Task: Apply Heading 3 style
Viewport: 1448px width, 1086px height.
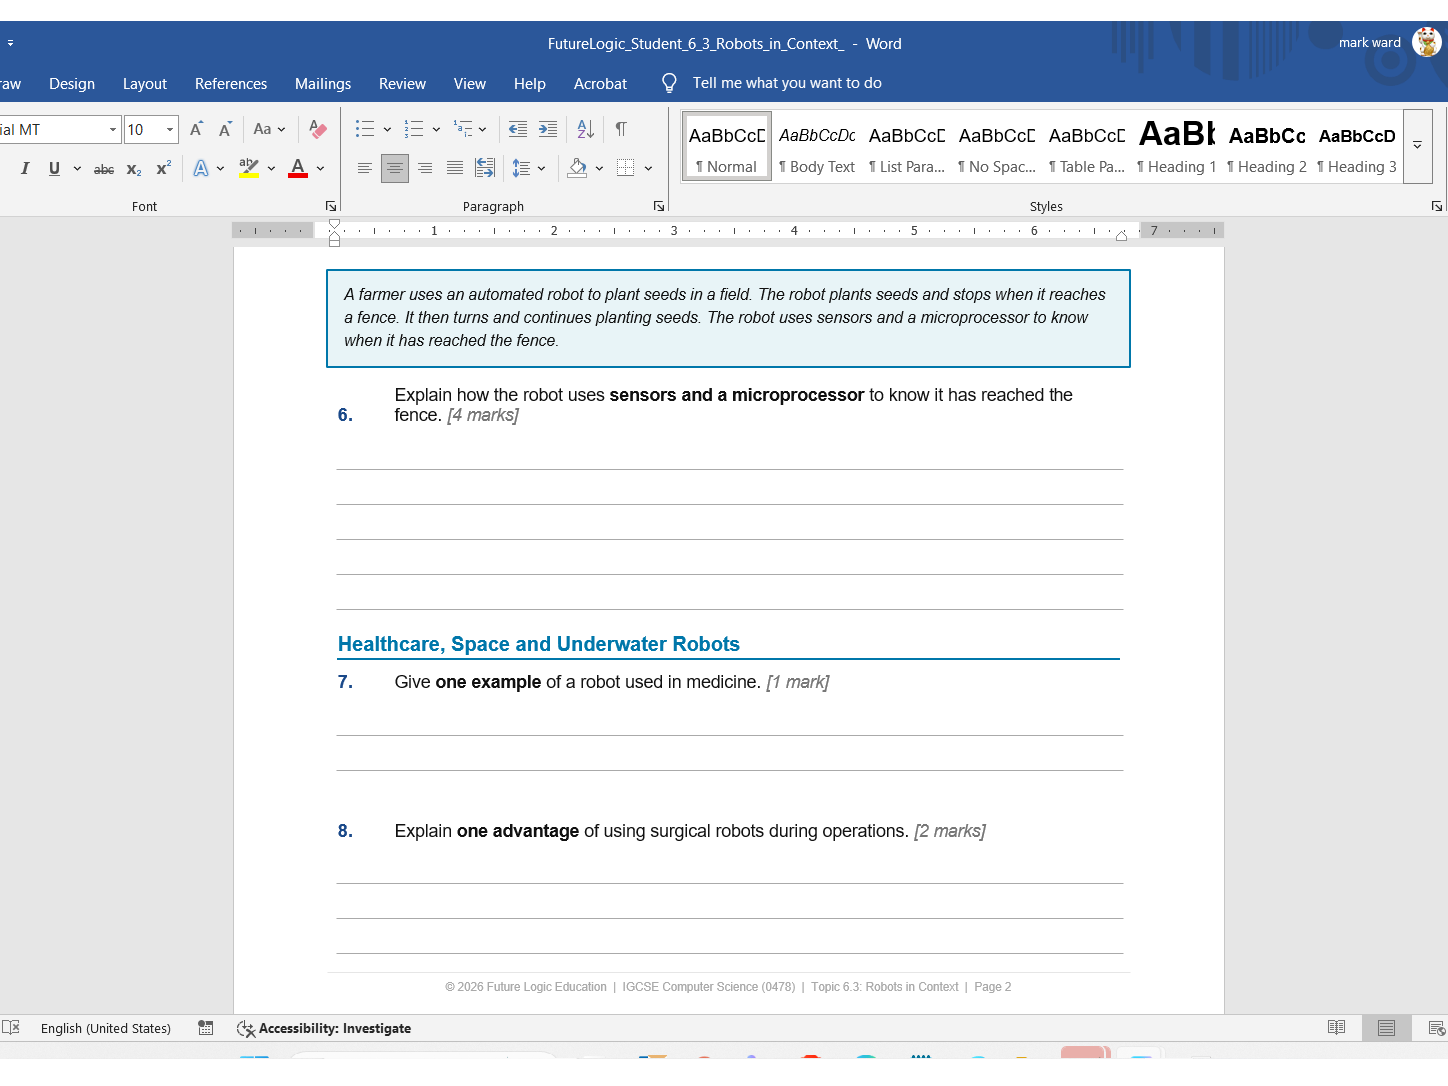Action: [1357, 147]
